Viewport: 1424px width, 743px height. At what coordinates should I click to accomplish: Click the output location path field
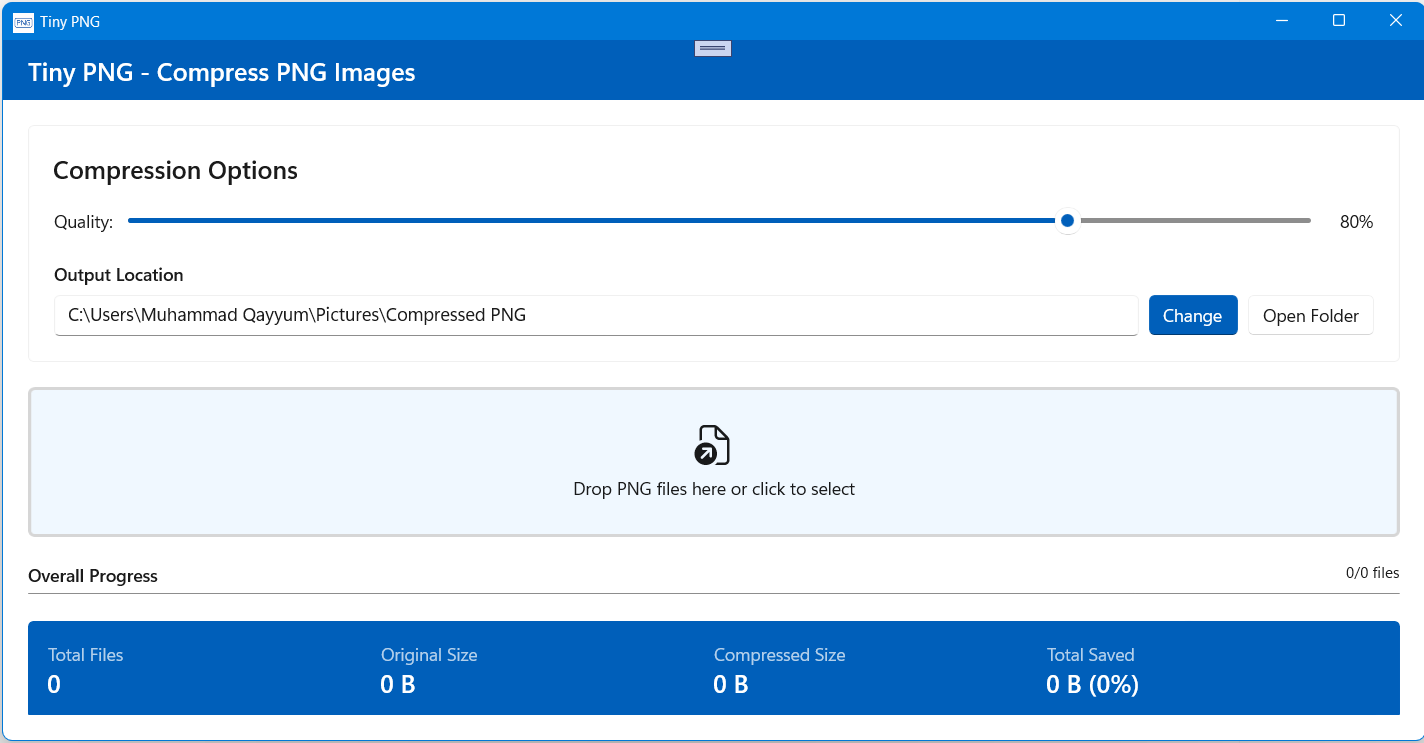[595, 316]
